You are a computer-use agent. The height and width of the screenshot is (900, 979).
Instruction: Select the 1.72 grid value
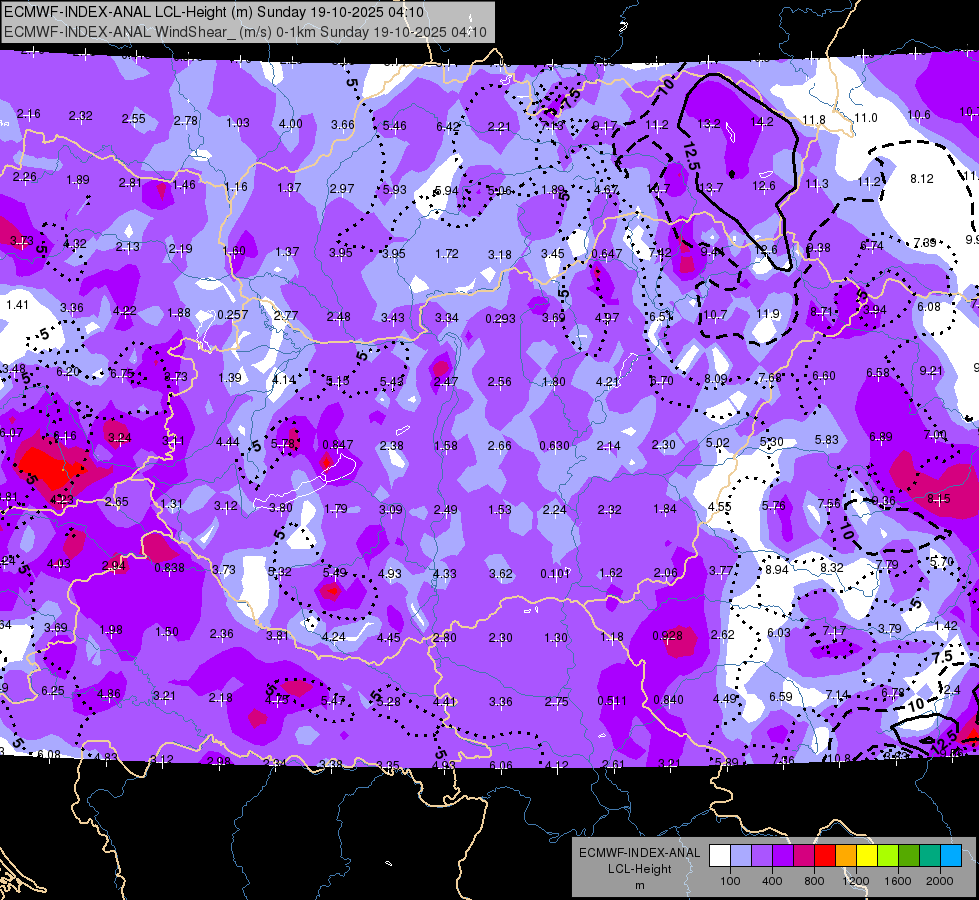point(447,254)
